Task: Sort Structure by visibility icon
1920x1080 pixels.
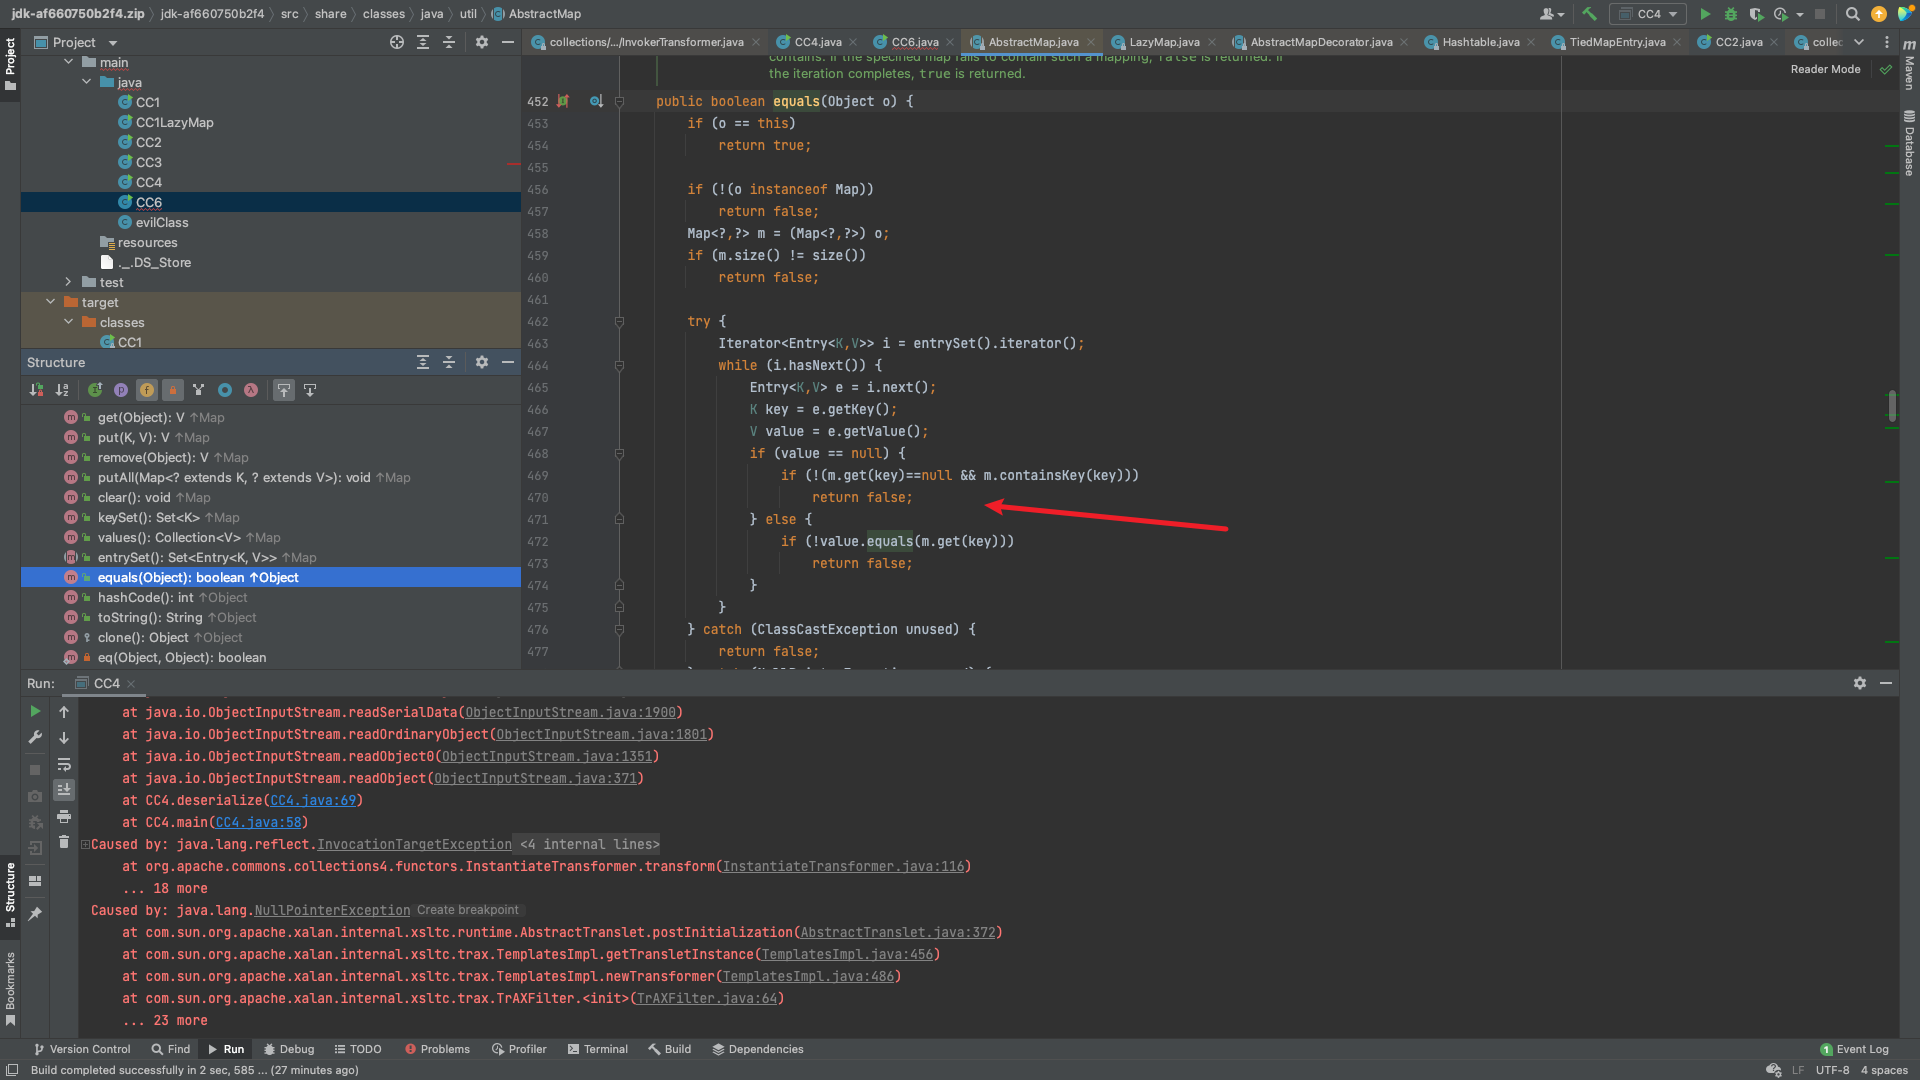Action: pos(37,390)
